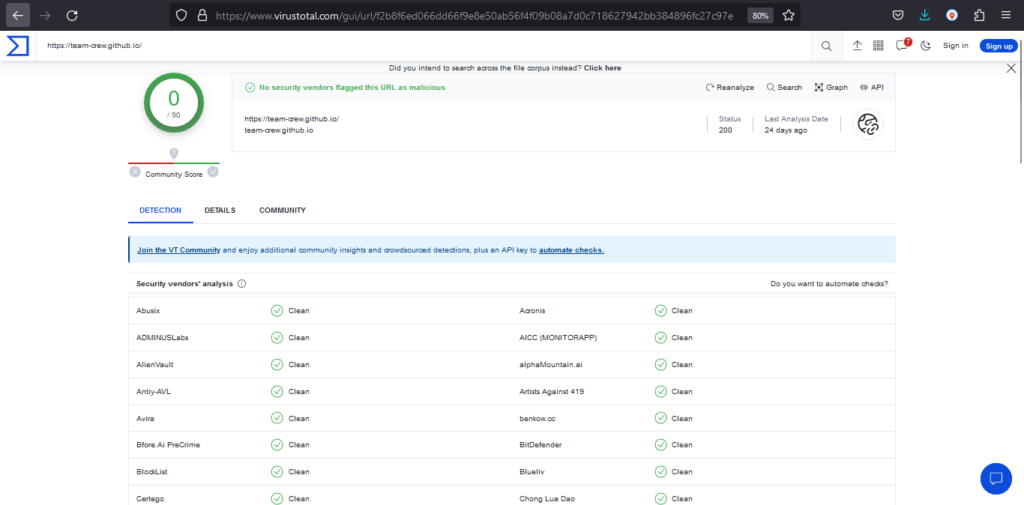Click the Avira vendor name

(146, 418)
